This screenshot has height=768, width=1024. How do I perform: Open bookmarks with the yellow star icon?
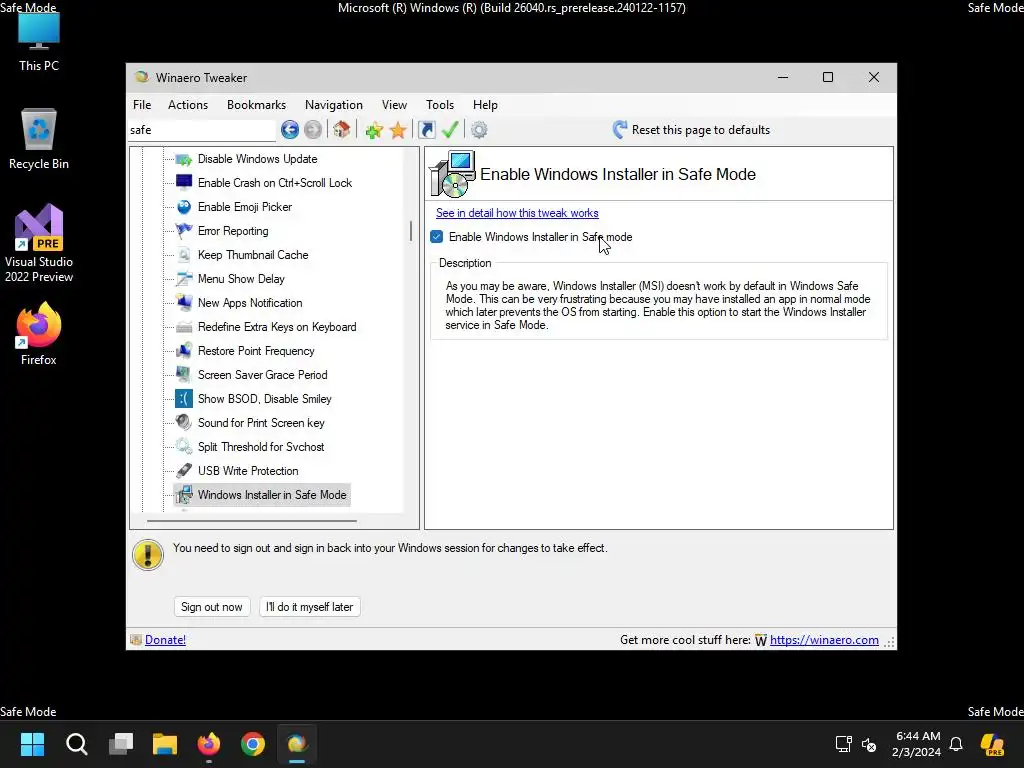click(398, 130)
